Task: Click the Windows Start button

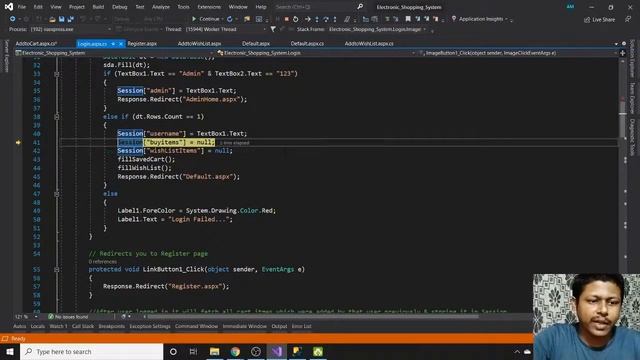Action: click(10, 351)
